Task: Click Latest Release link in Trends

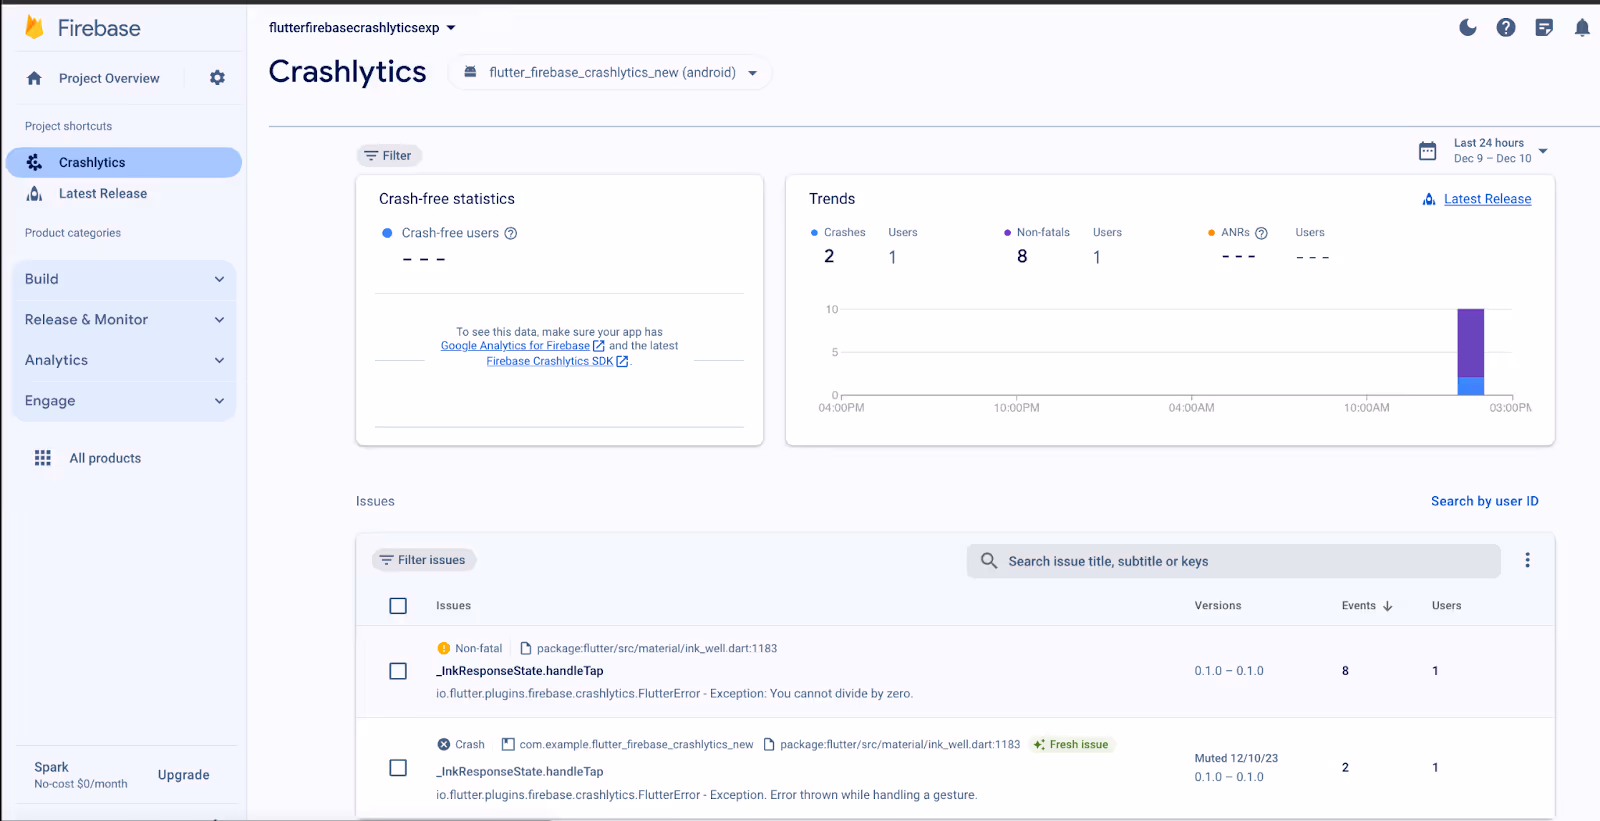Action: coord(1487,199)
